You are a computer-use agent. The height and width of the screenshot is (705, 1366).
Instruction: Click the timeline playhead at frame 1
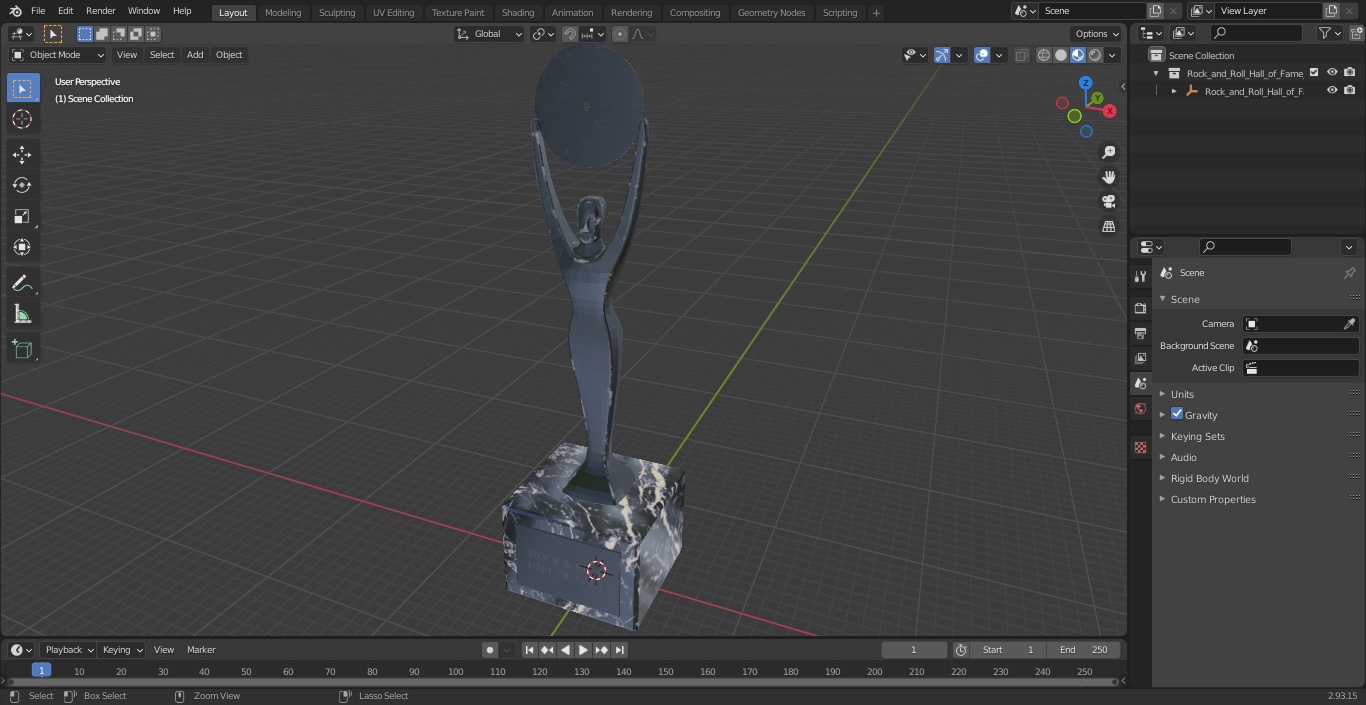tap(41, 670)
